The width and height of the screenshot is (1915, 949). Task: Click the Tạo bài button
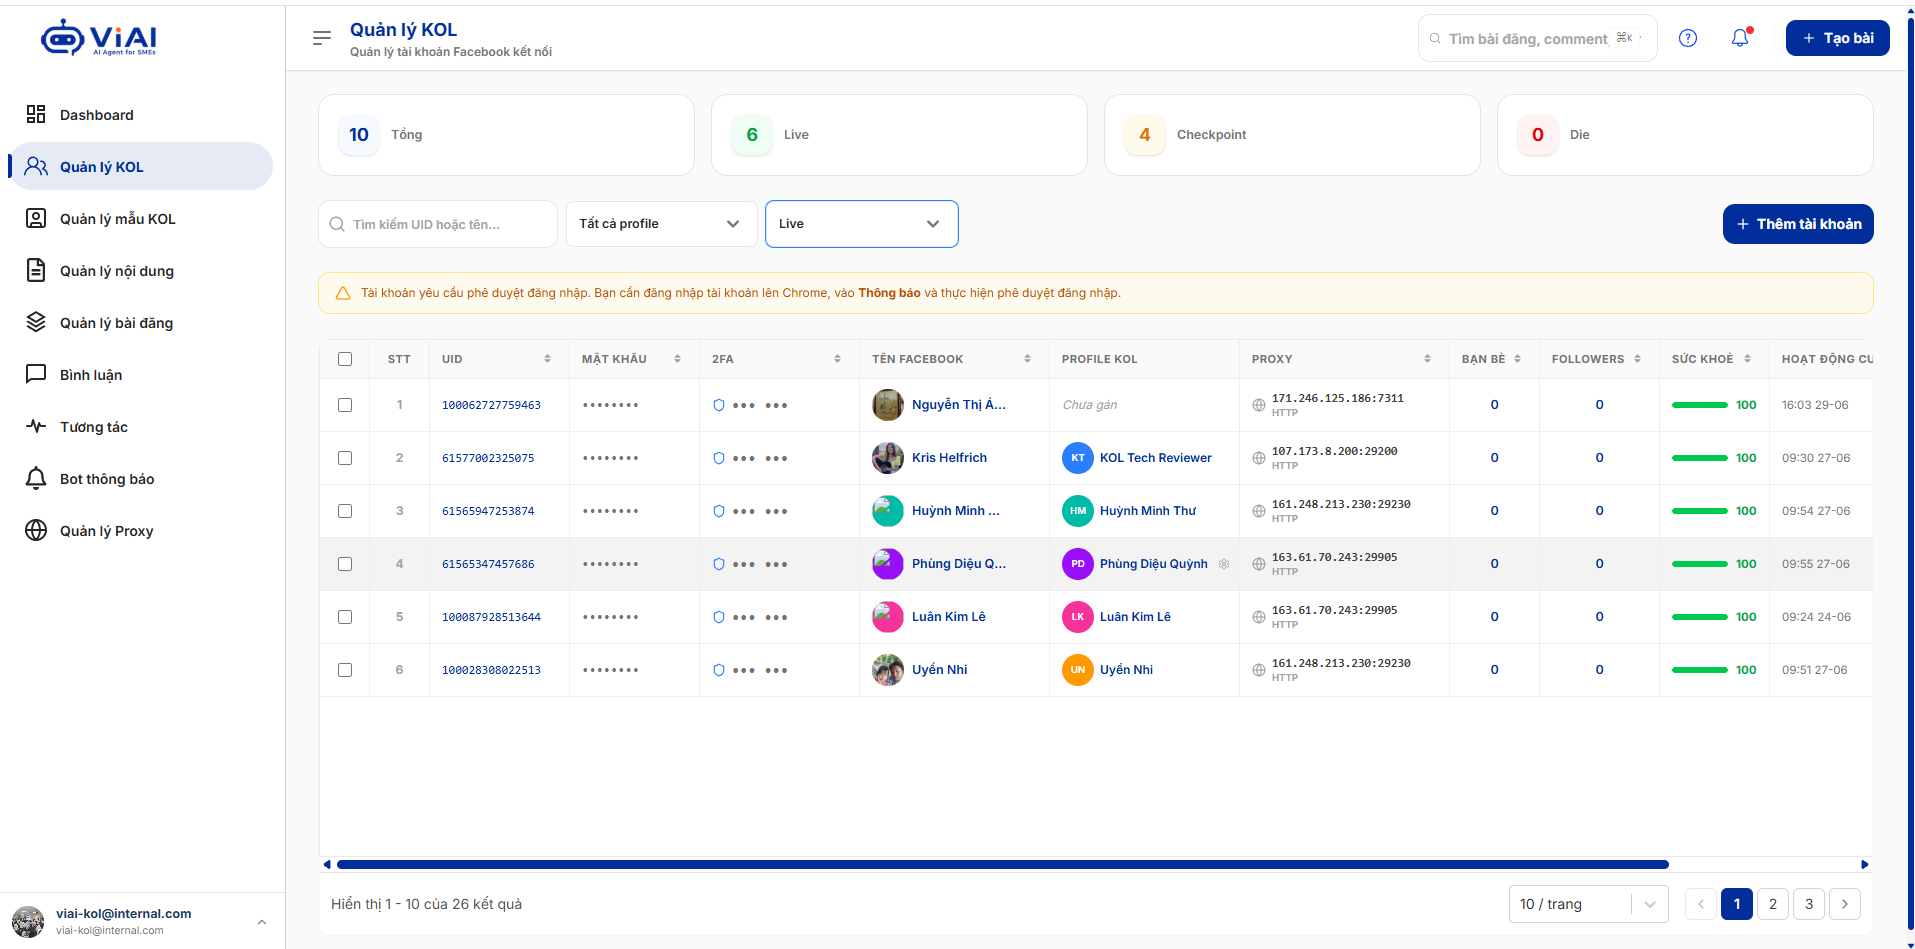[1838, 38]
